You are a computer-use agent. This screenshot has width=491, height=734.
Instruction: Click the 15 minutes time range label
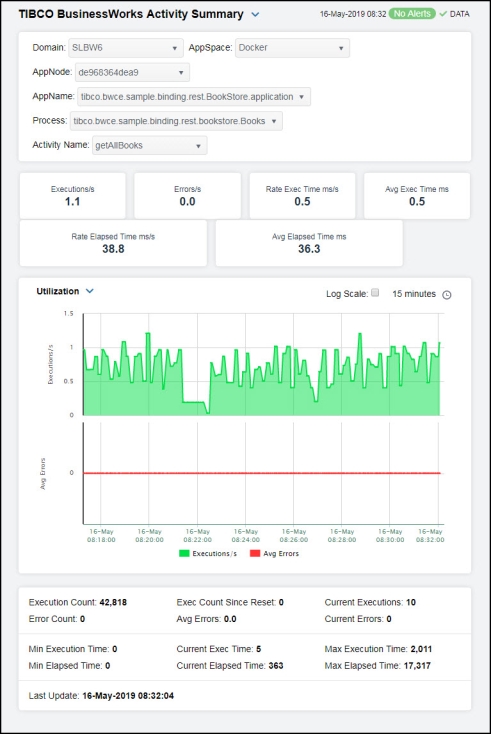coord(414,294)
